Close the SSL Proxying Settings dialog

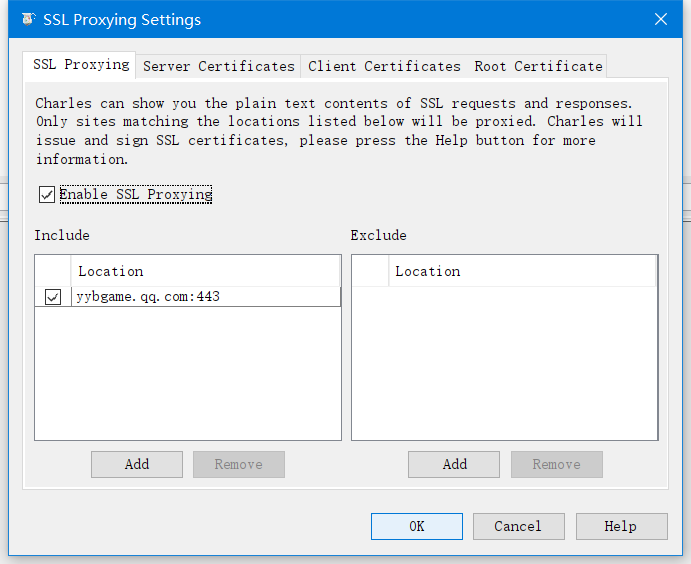pyautogui.click(x=661, y=19)
